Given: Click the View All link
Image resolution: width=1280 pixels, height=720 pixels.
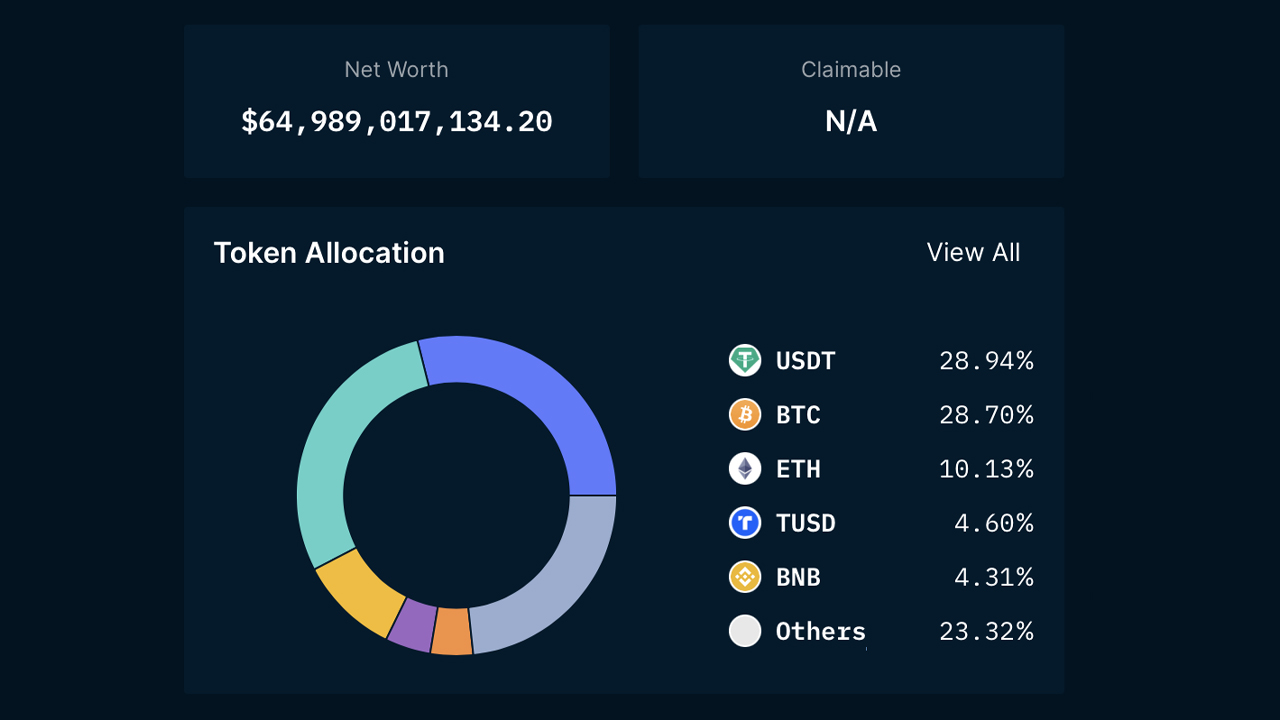Looking at the screenshot, I should tap(973, 253).
